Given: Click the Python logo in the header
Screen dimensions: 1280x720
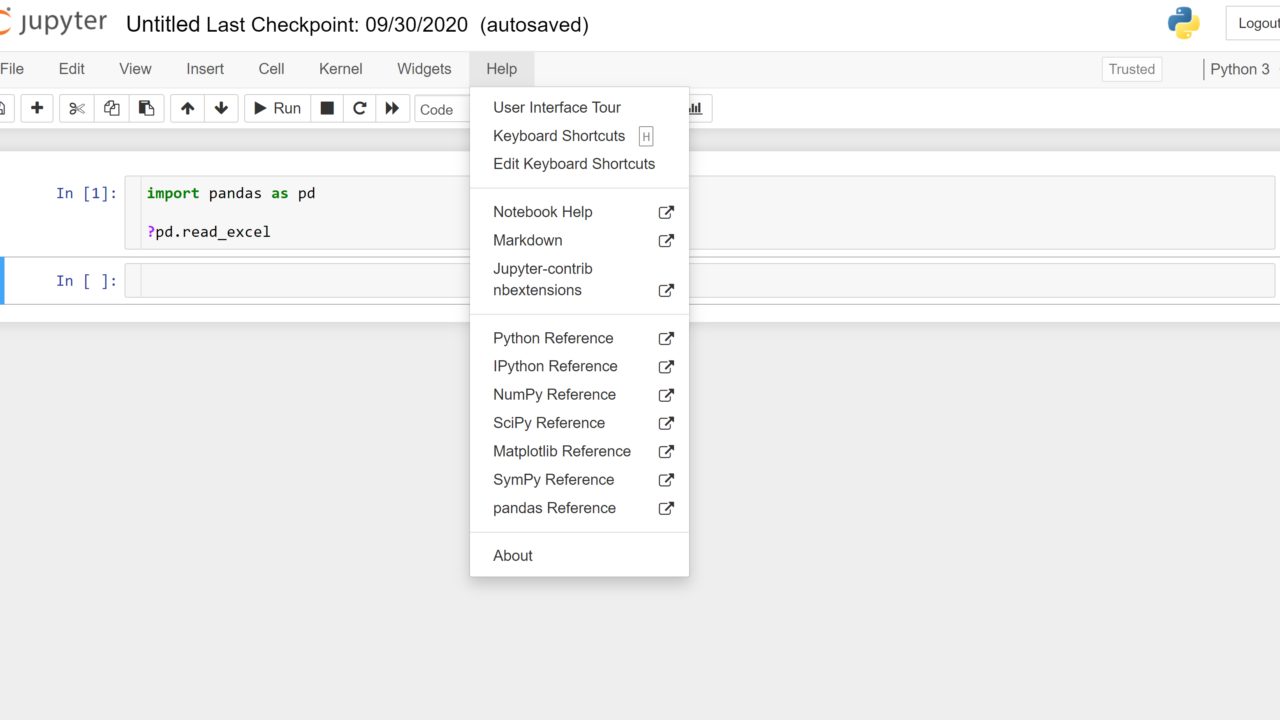Looking at the screenshot, I should [1183, 23].
